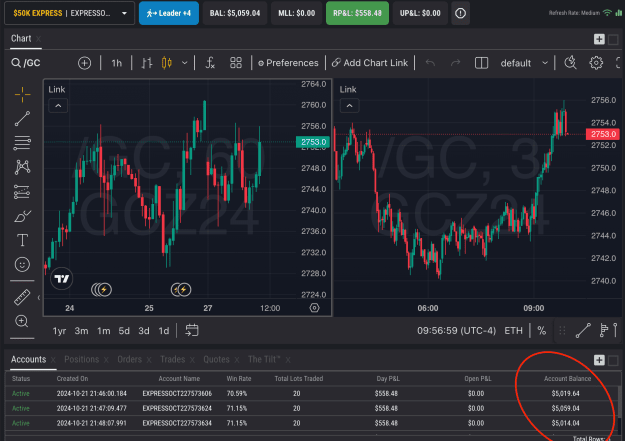Open the indicator templates grid
625x441 pixels.
coord(236,63)
